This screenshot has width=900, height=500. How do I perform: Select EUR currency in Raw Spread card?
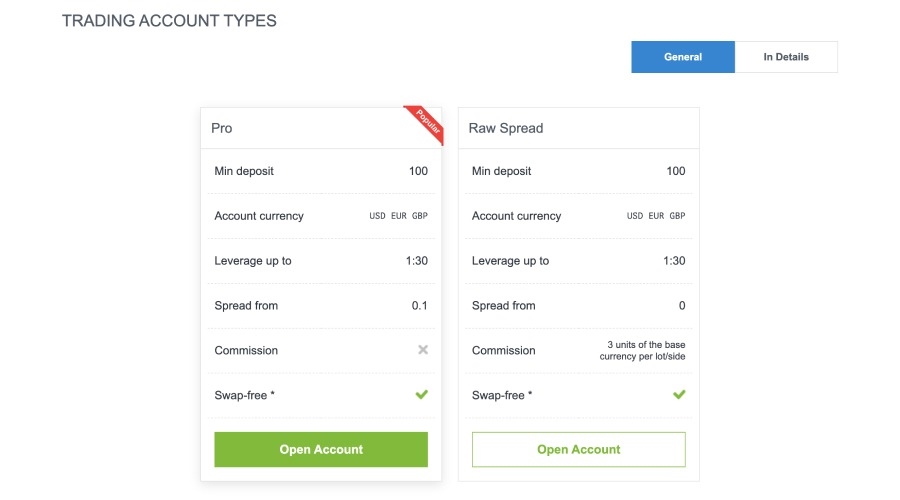point(657,216)
